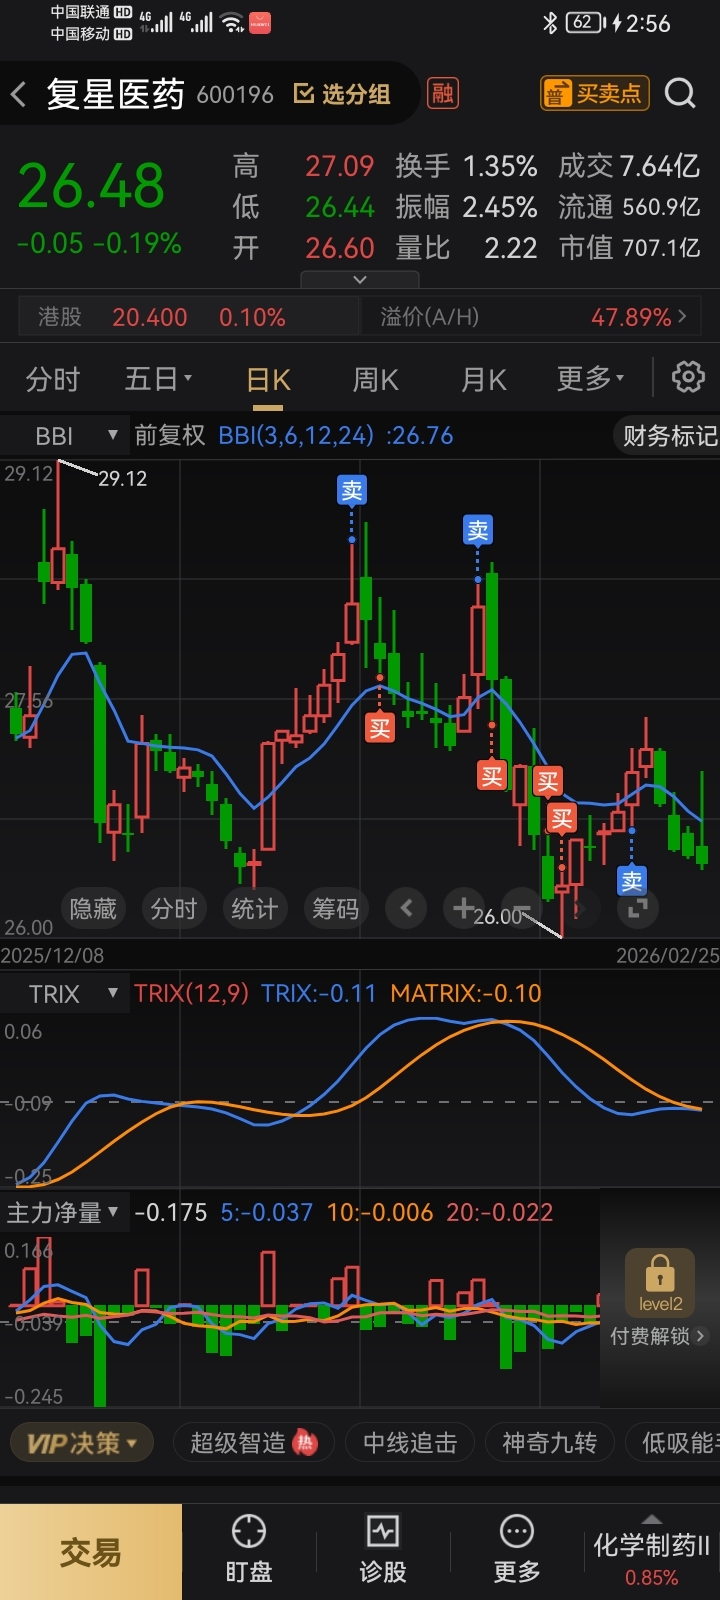Click the 买 marker below the first peak
This screenshot has height=1600, width=720.
(380, 728)
